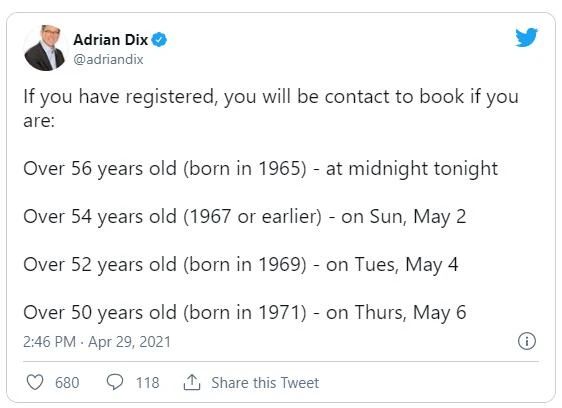Click the 'Over 56 years old' text
The height and width of the screenshot is (408, 562).
pyautogui.click(x=100, y=169)
